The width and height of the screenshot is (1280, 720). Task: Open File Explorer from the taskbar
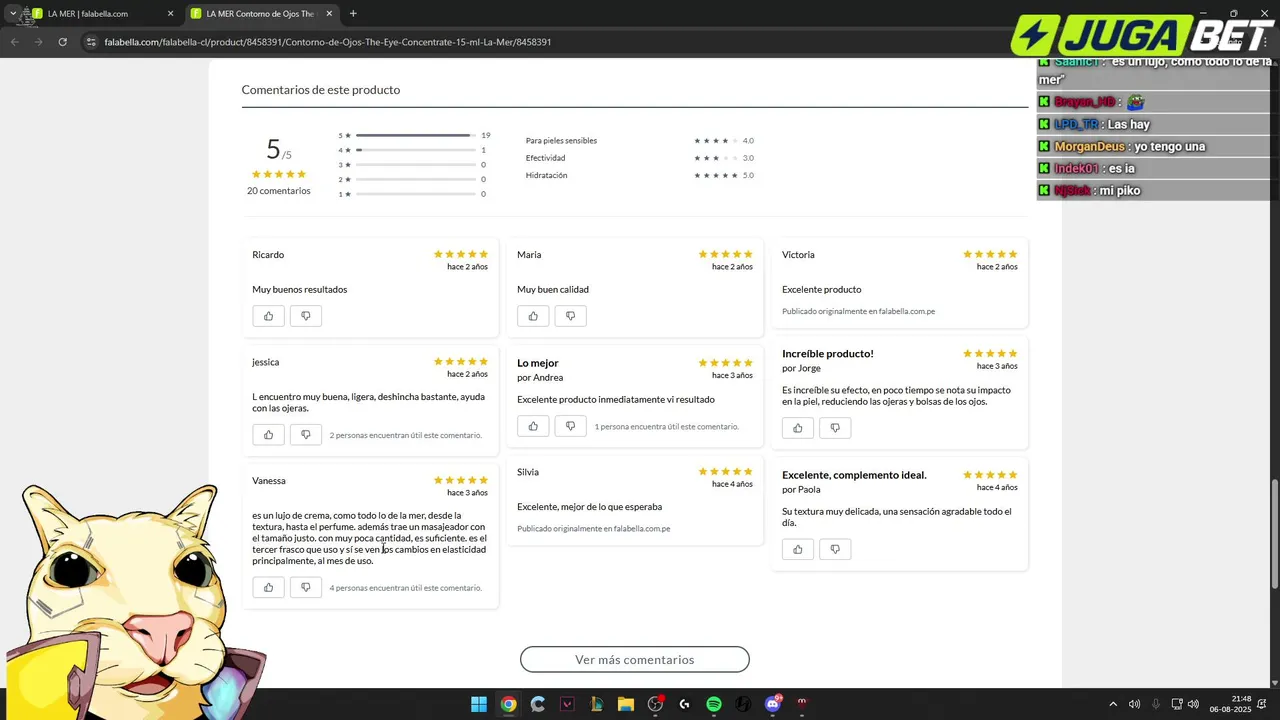tap(625, 704)
